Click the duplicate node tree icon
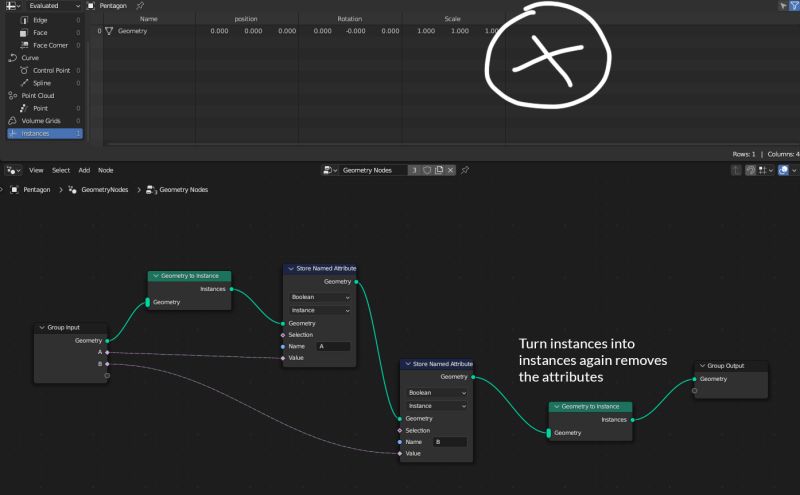 (439, 170)
